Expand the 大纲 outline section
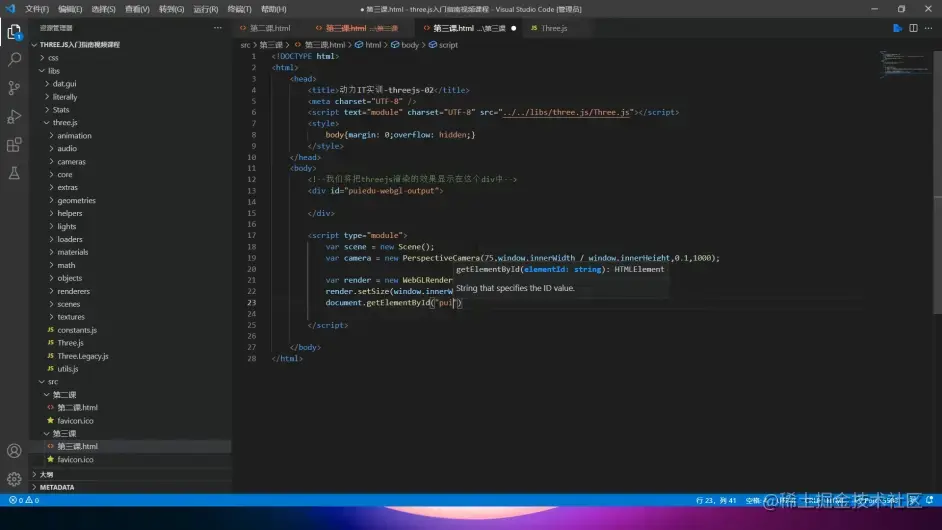This screenshot has height=530, width=942. [x=46, y=475]
